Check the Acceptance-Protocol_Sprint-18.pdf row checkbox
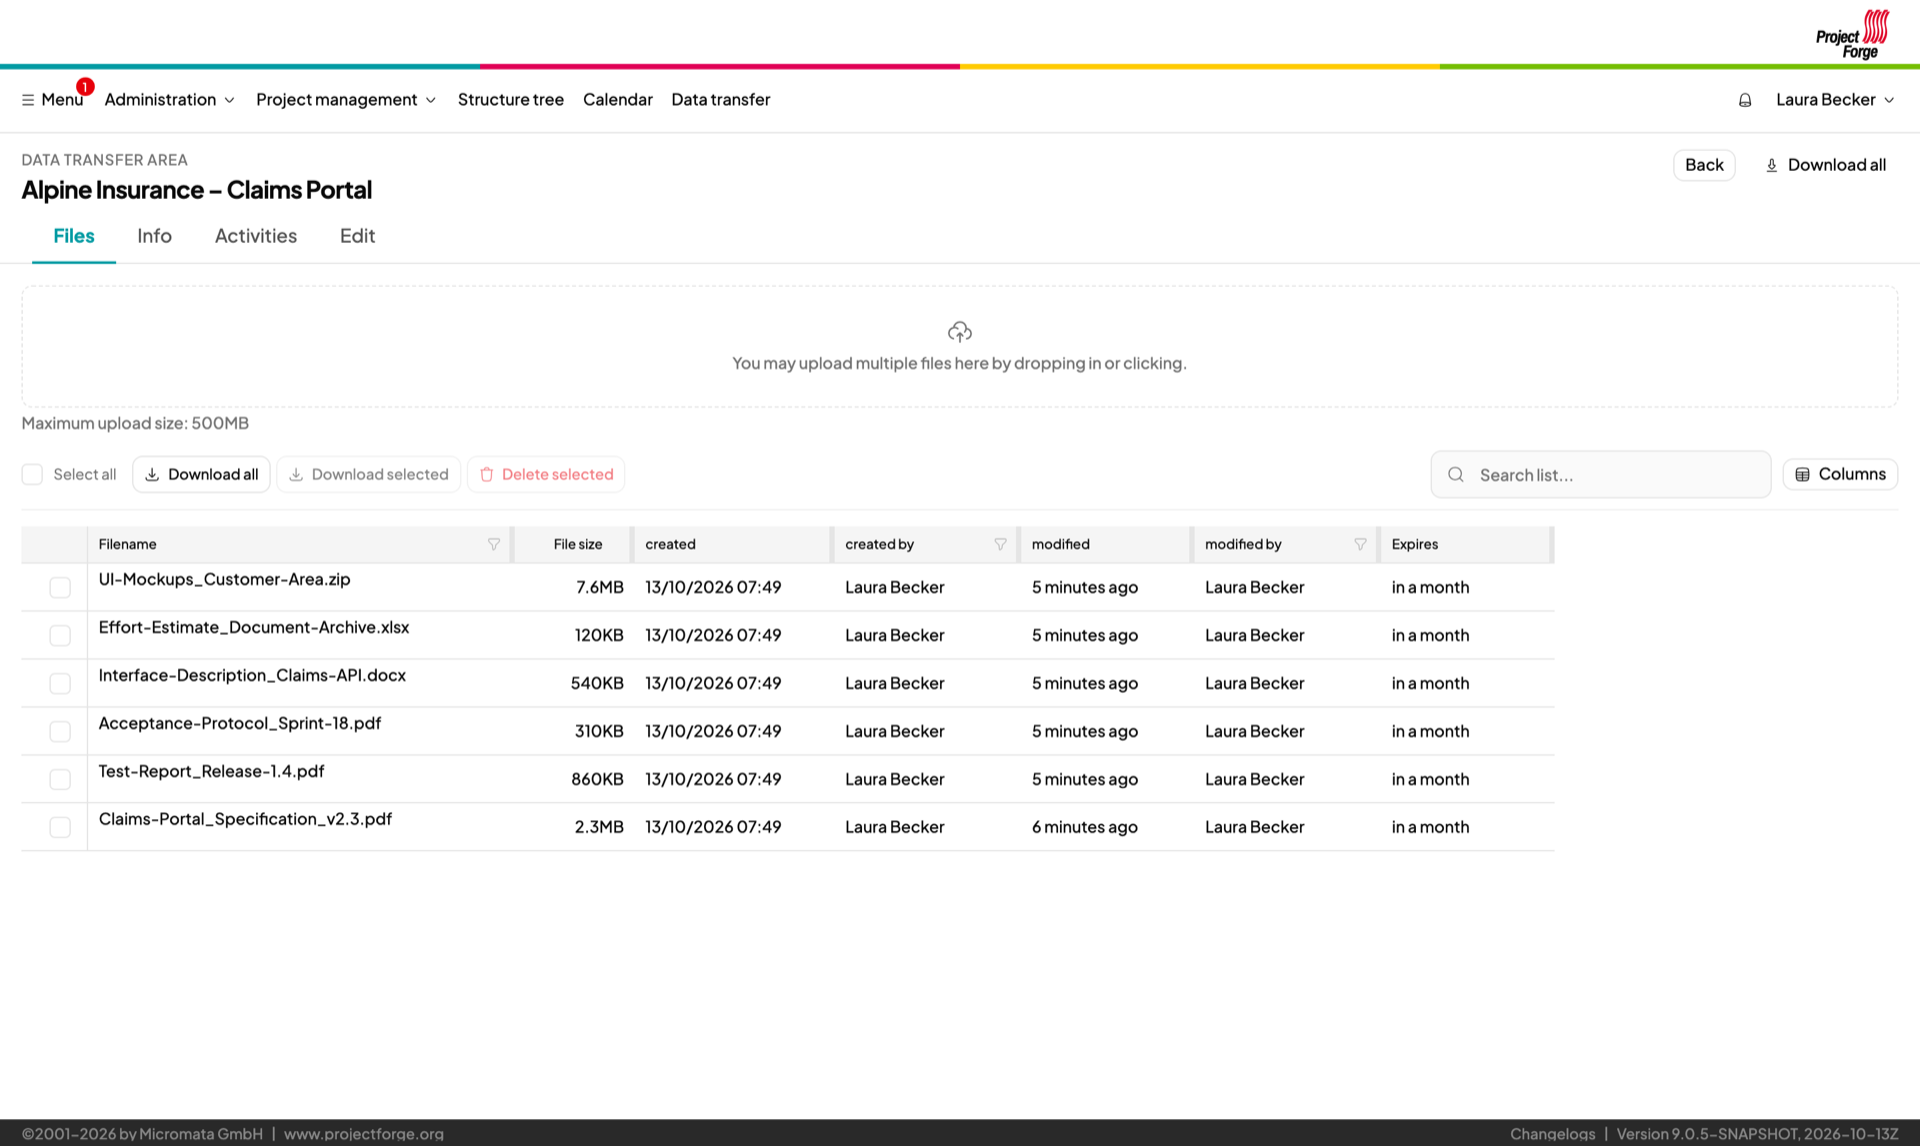 [60, 731]
